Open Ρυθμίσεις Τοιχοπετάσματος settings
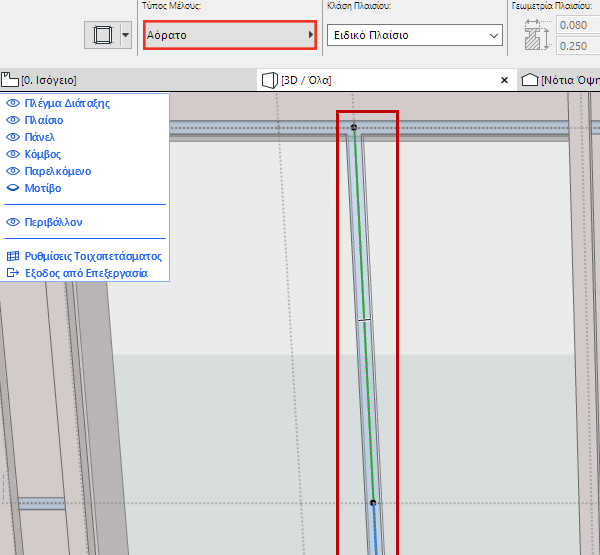The image size is (600, 555). point(91,256)
